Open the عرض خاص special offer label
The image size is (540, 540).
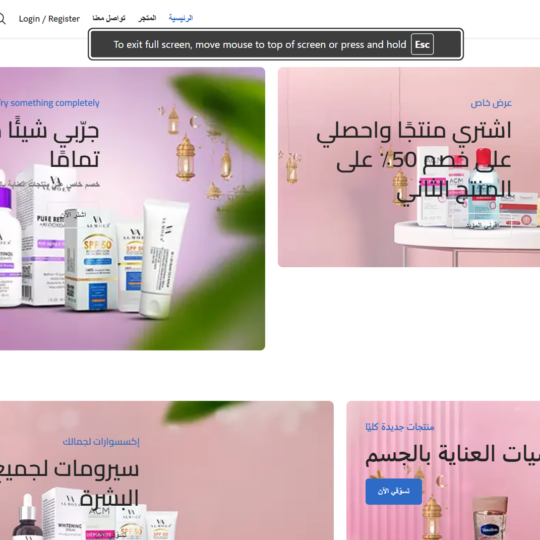coord(491,103)
